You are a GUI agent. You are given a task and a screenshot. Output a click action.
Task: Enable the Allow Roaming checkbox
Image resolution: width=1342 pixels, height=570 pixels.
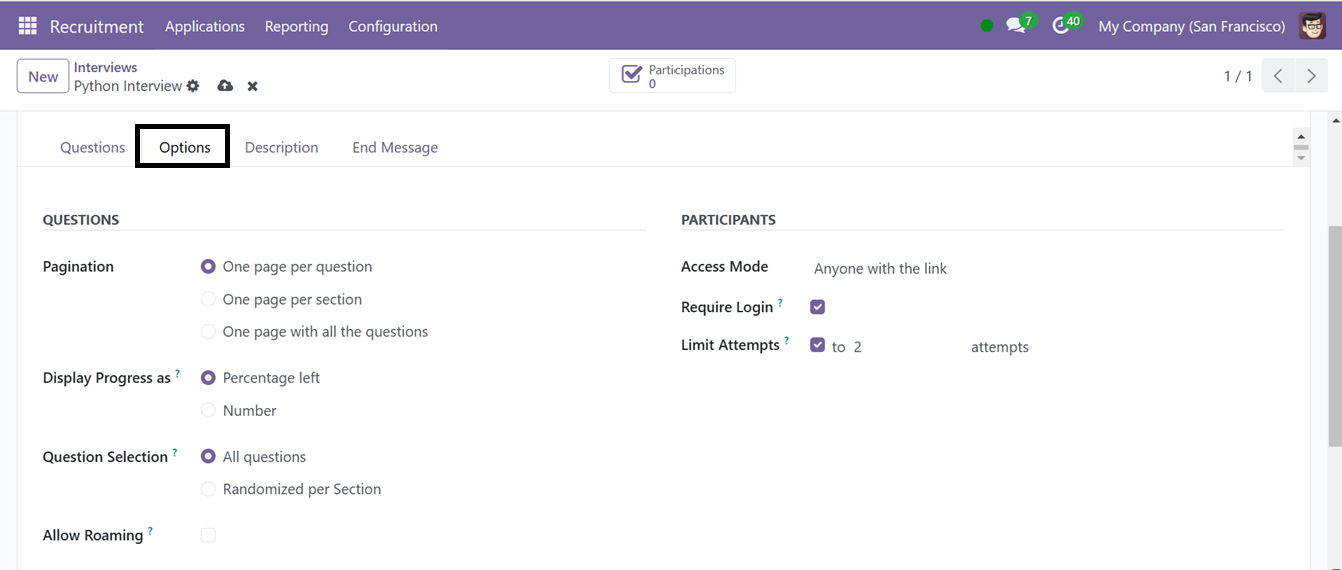pyautogui.click(x=208, y=535)
